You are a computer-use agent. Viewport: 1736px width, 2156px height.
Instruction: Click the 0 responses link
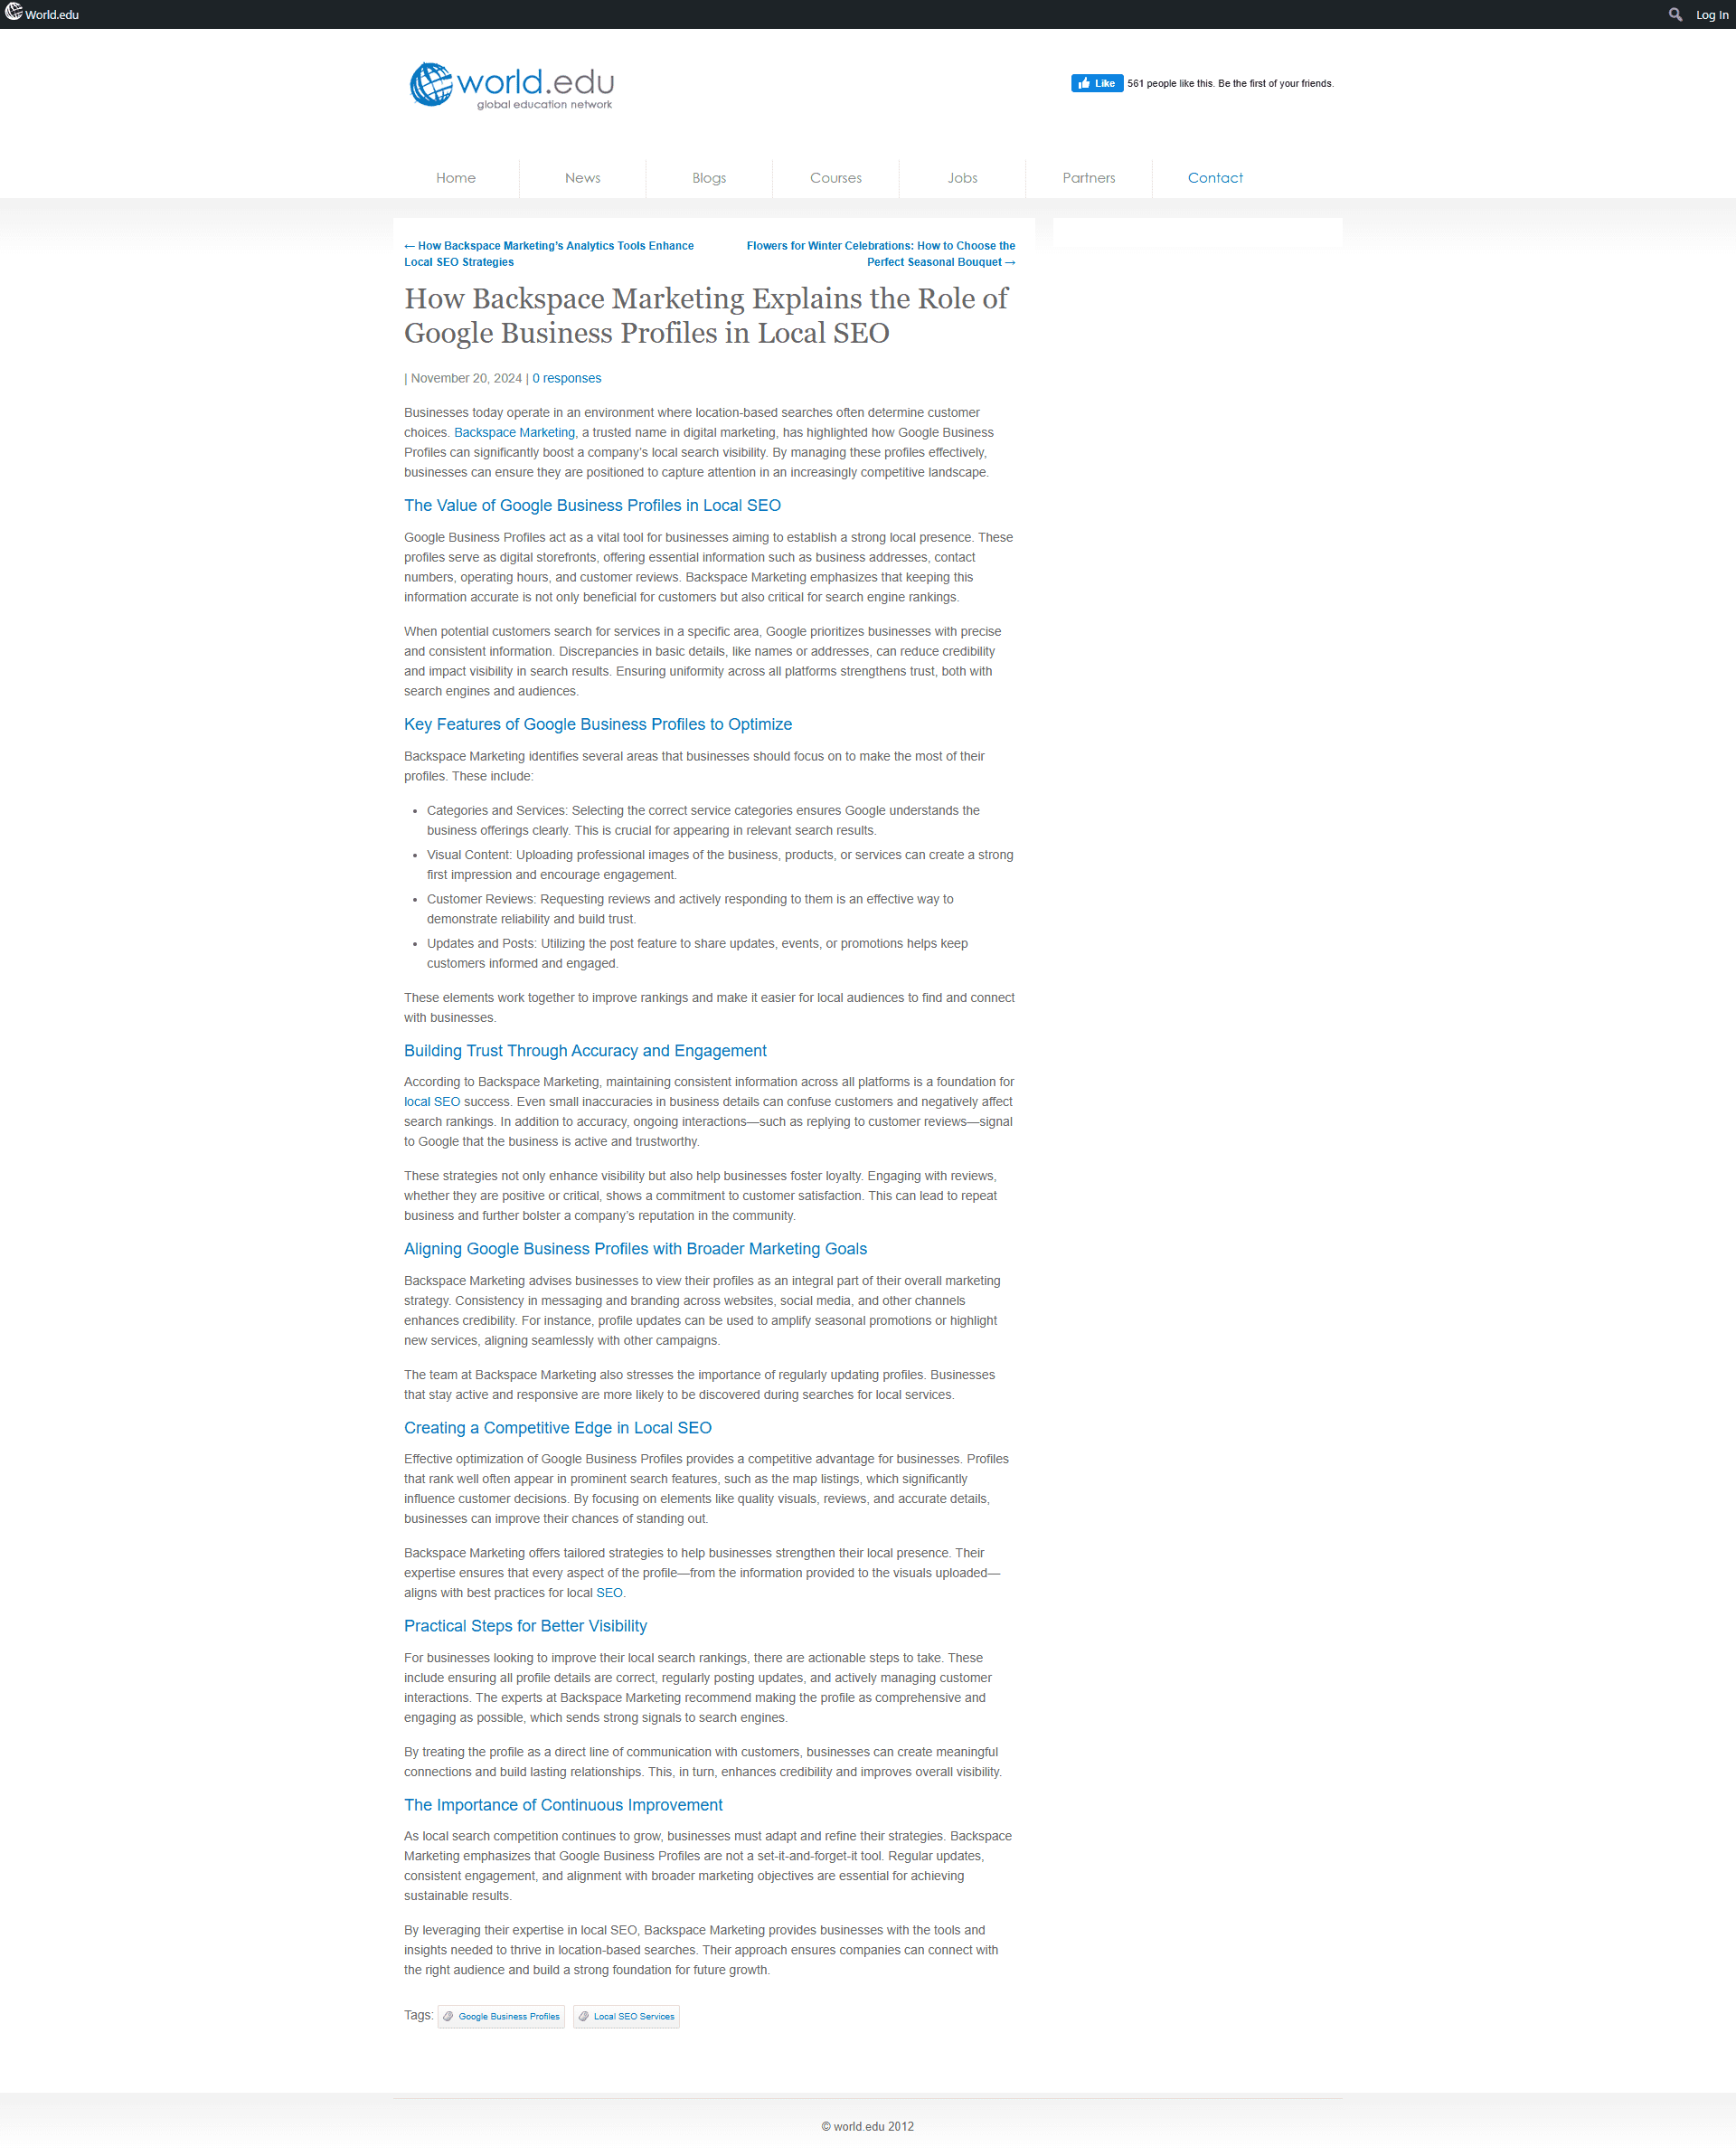[x=567, y=377]
